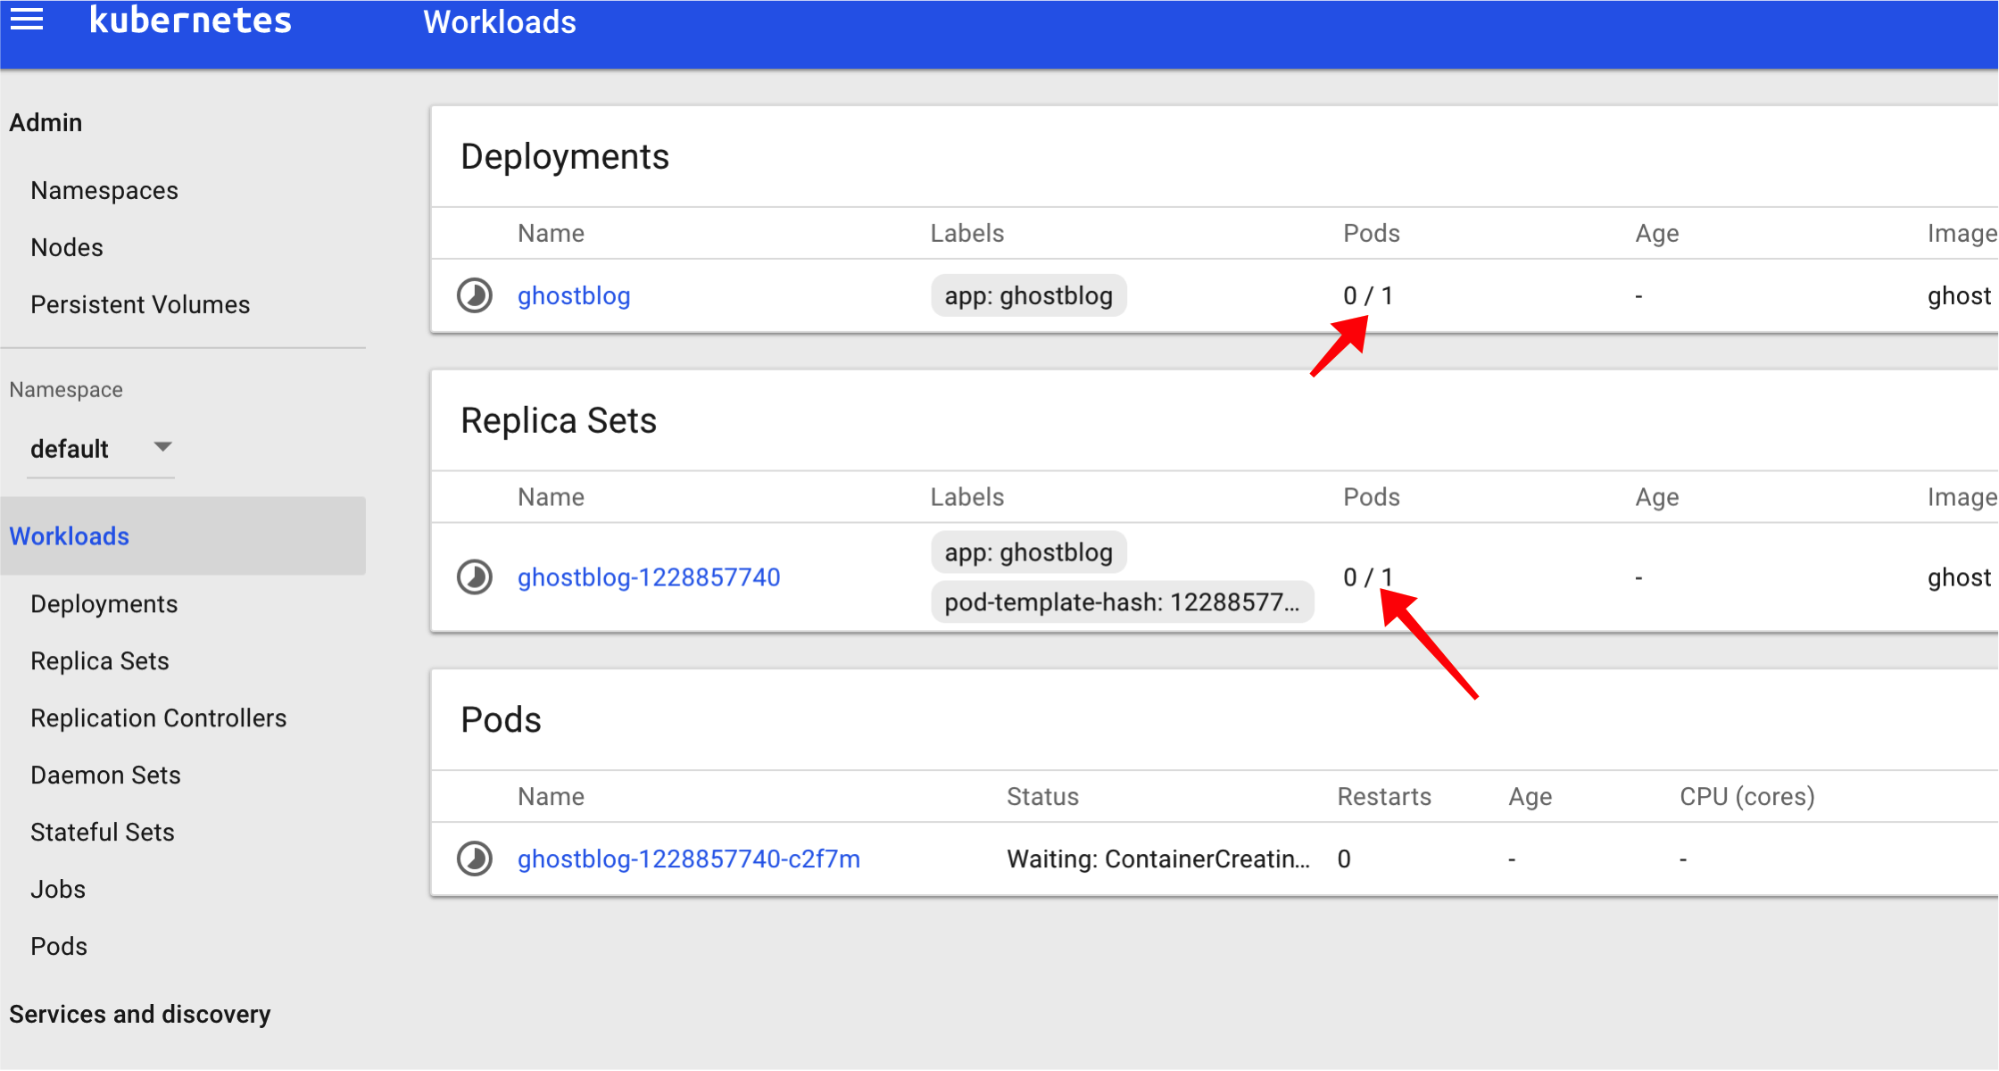Click the Pods column header in Deployments table
Viewport: 1999px width, 1071px height.
coord(1371,233)
